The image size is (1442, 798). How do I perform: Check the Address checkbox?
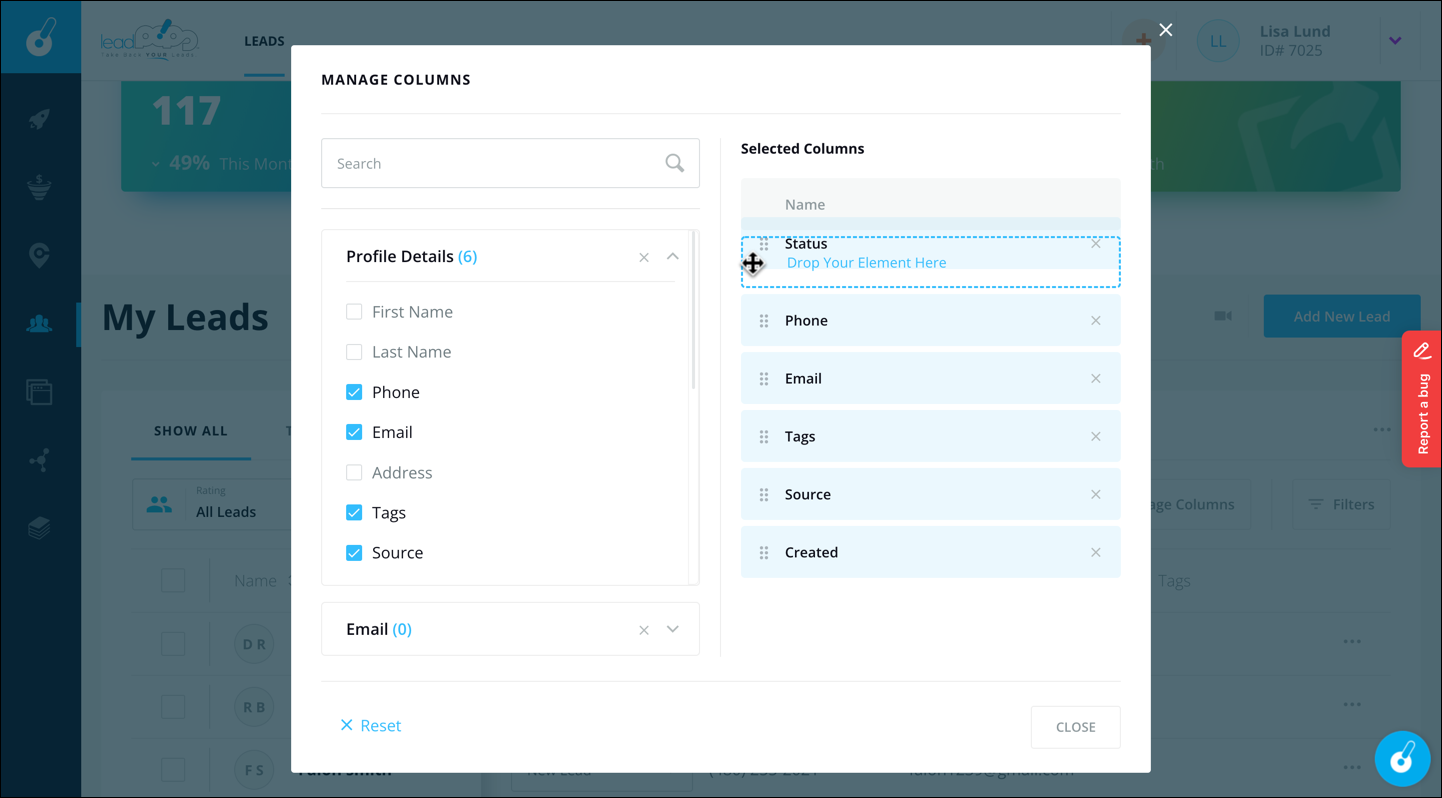pyautogui.click(x=354, y=472)
